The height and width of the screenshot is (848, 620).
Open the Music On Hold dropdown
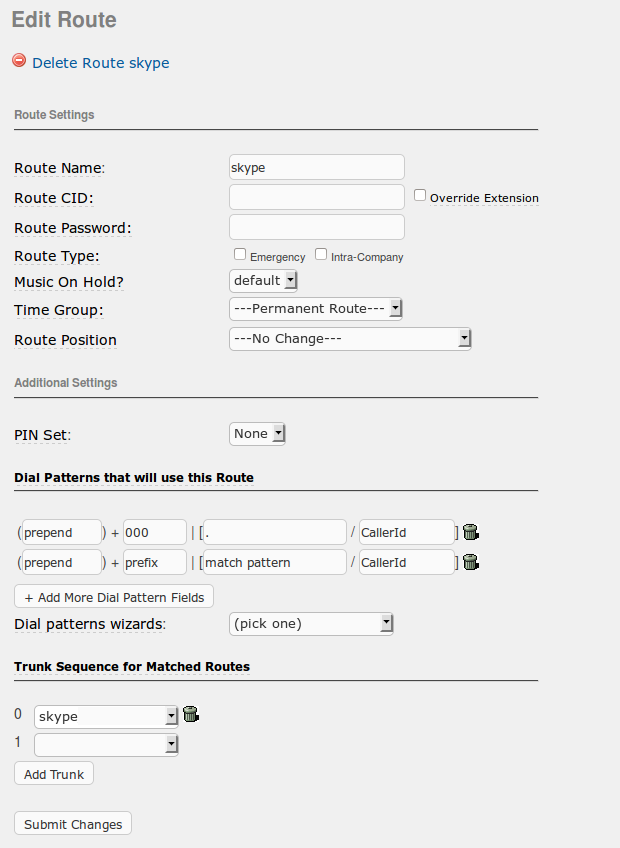pos(264,281)
